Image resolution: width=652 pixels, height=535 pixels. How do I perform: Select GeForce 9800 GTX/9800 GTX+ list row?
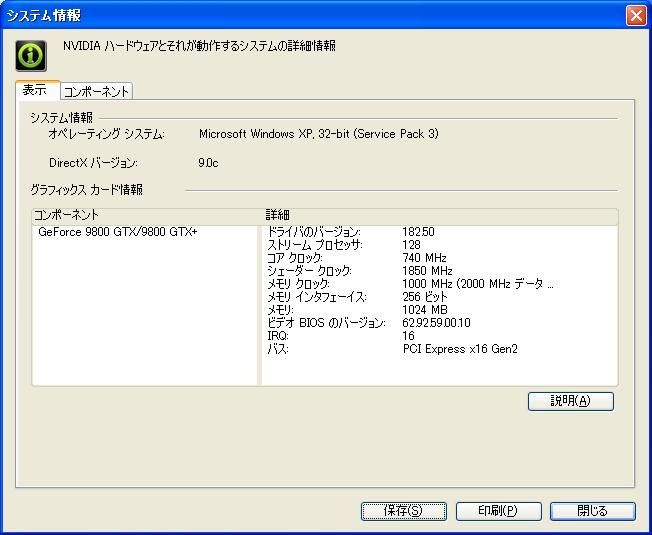tap(145, 232)
